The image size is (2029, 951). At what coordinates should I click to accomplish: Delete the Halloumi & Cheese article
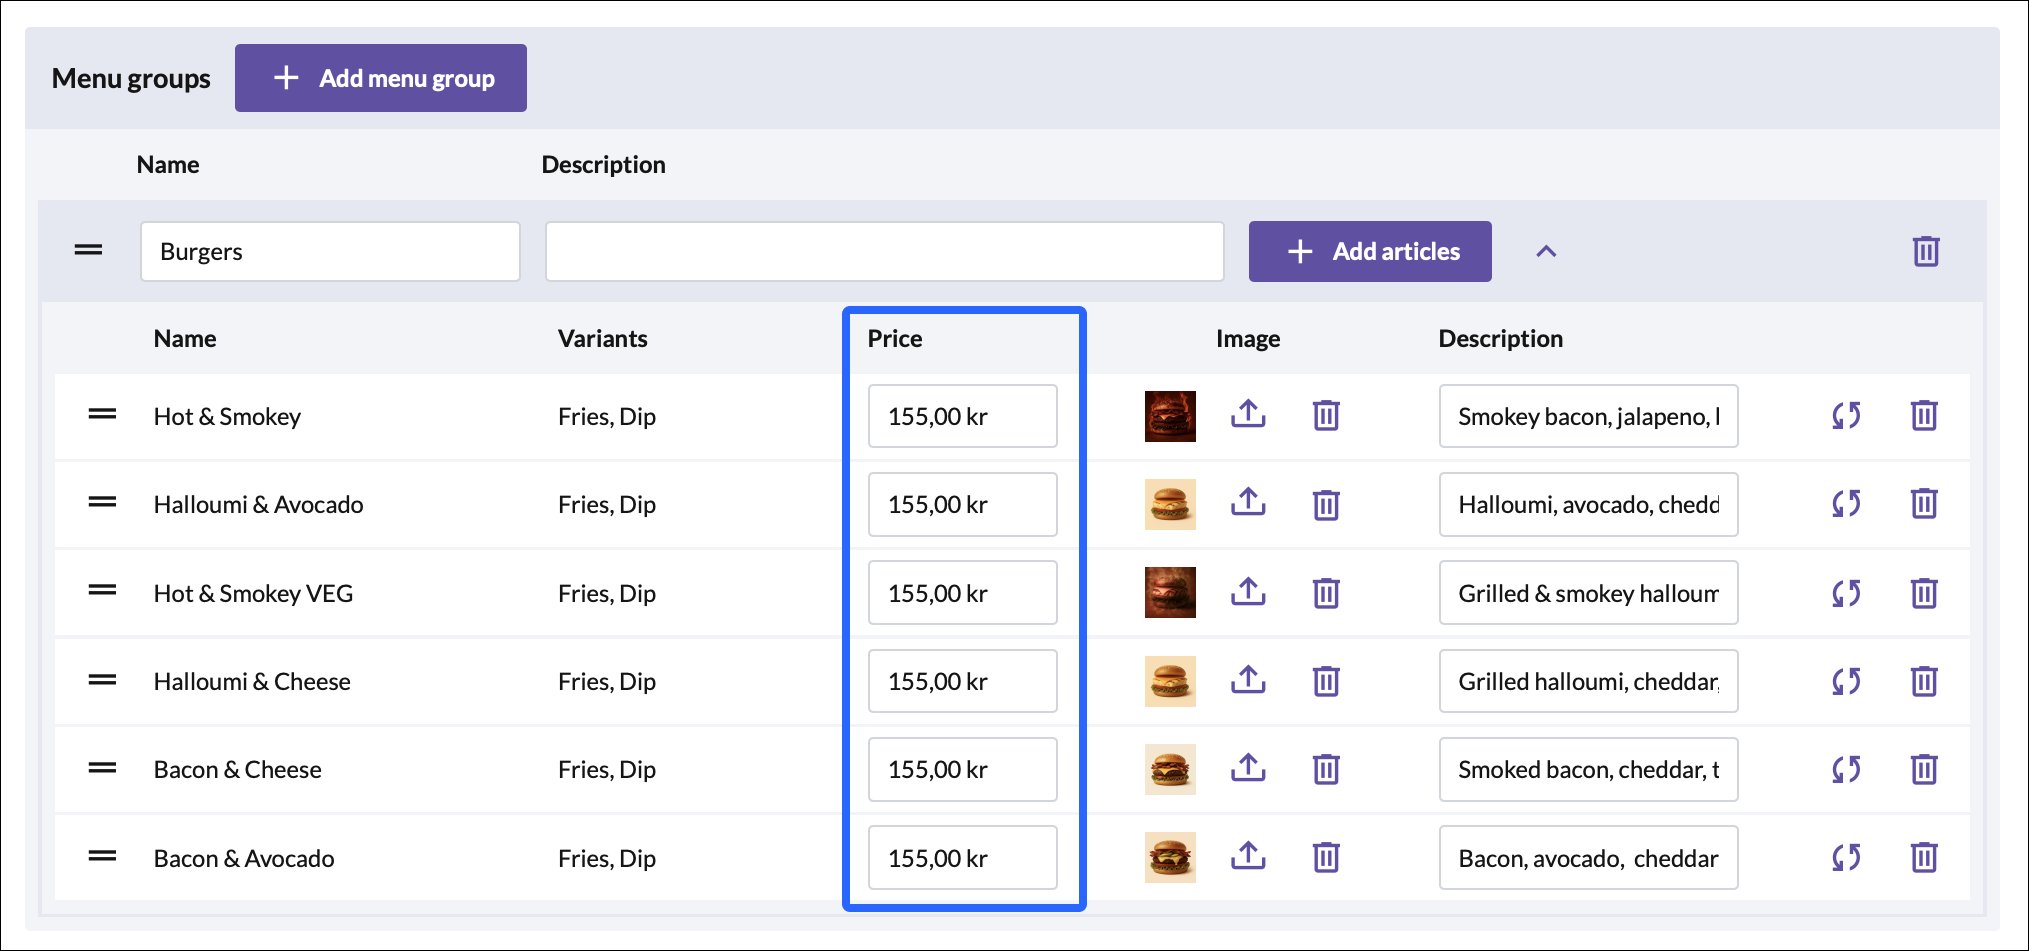tap(1923, 681)
